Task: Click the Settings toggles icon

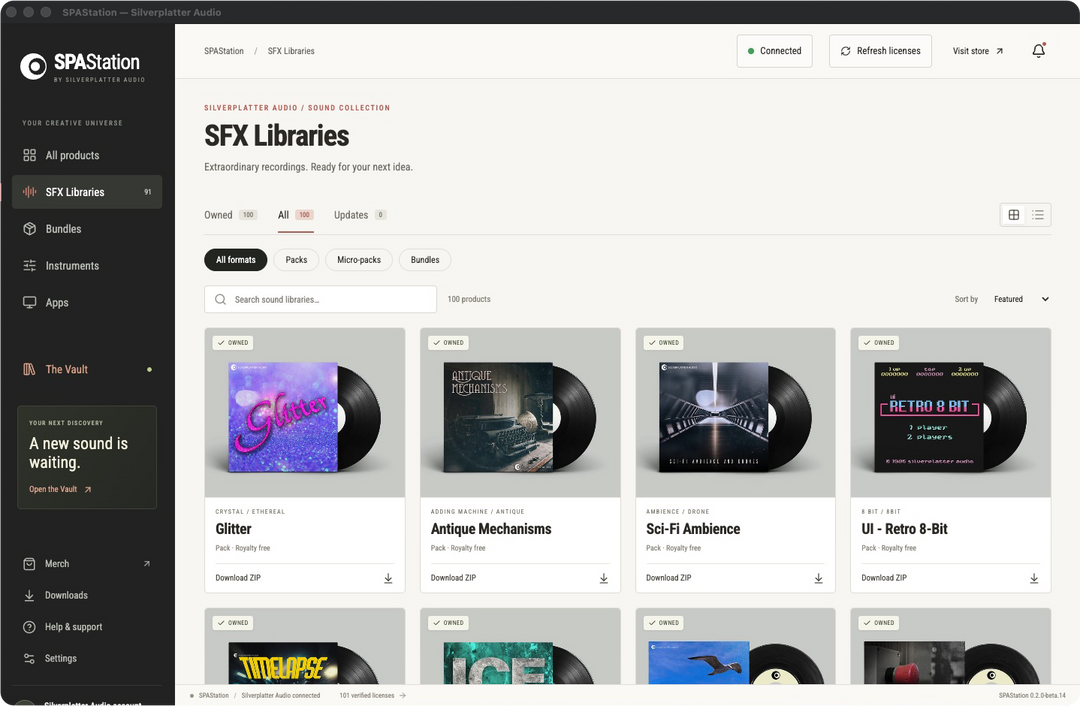Action: [x=29, y=658]
